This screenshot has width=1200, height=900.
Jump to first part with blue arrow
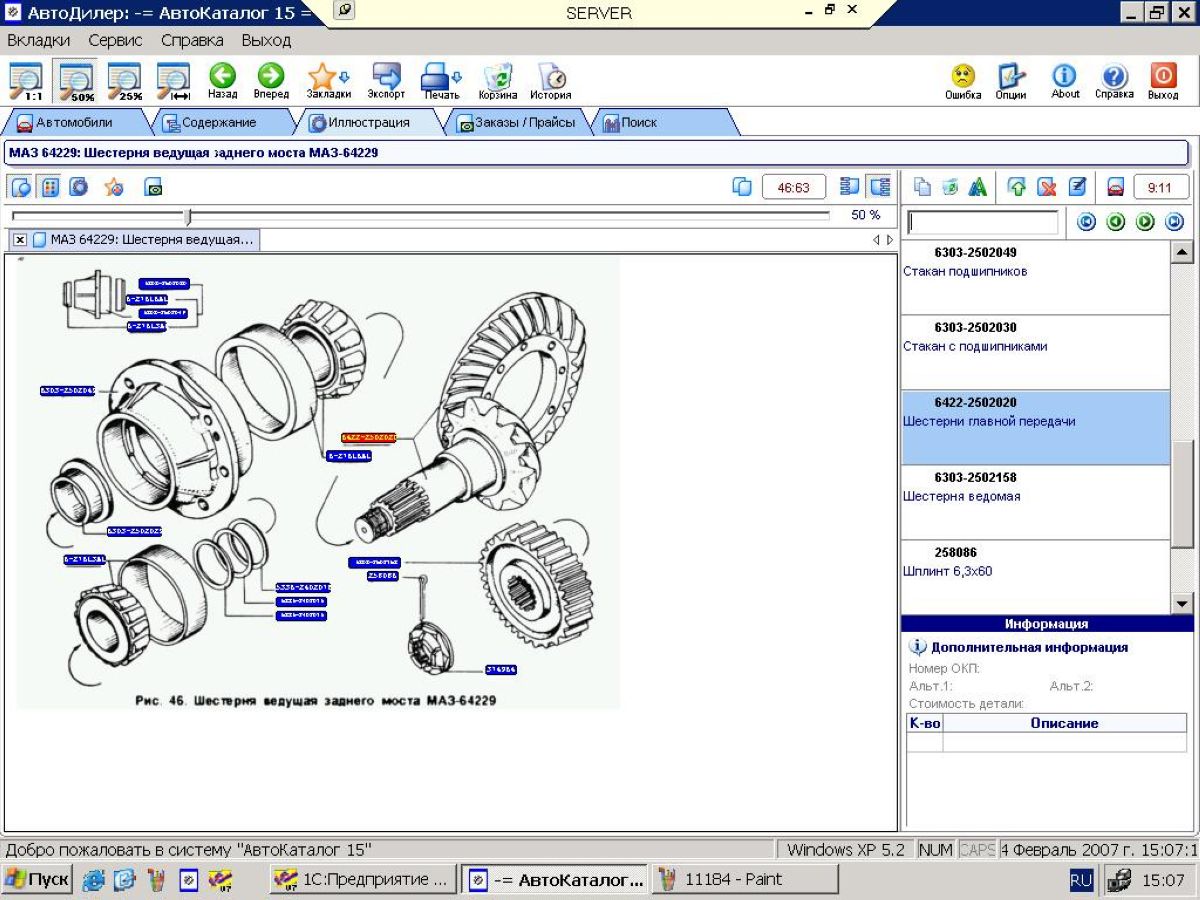pyautogui.click(x=1087, y=222)
